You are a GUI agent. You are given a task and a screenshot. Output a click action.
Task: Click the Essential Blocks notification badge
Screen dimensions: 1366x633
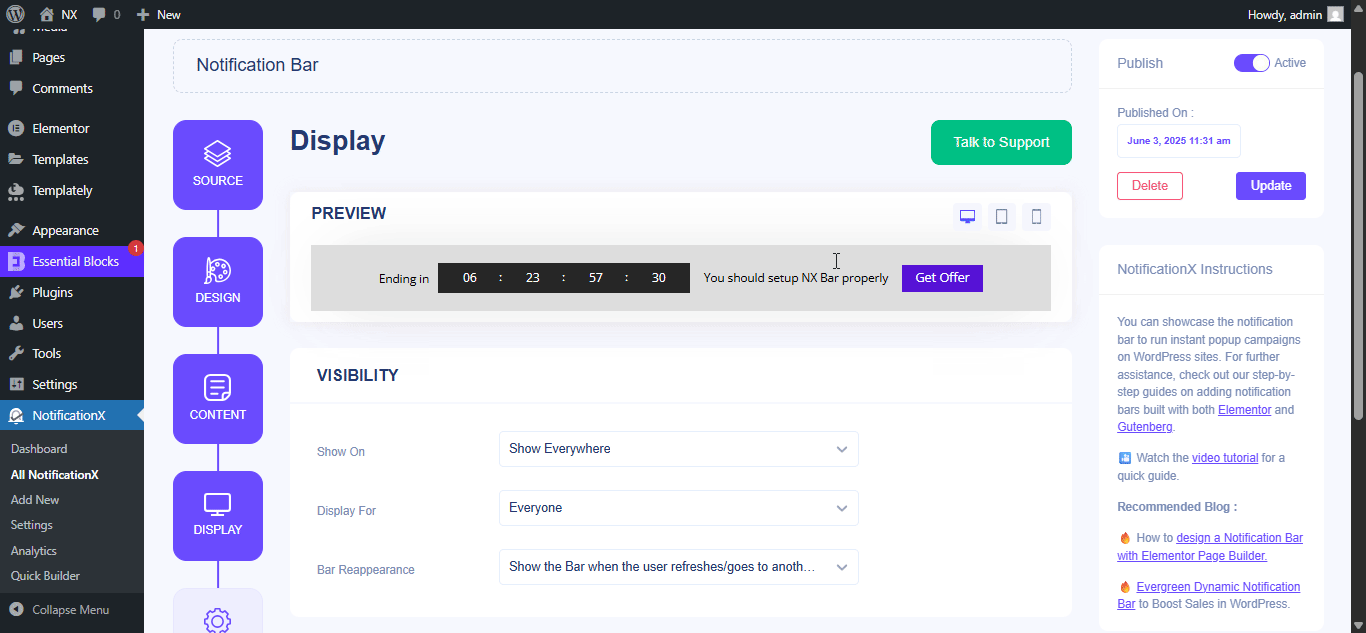tap(136, 248)
